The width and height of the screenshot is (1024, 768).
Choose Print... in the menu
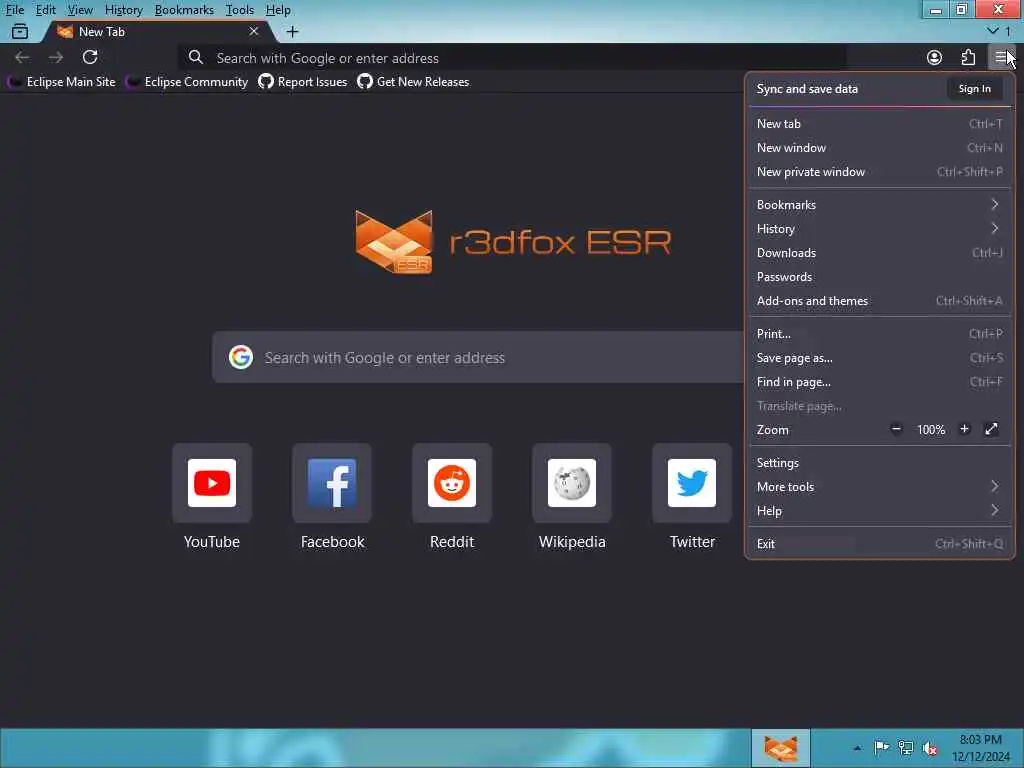pyautogui.click(x=879, y=334)
